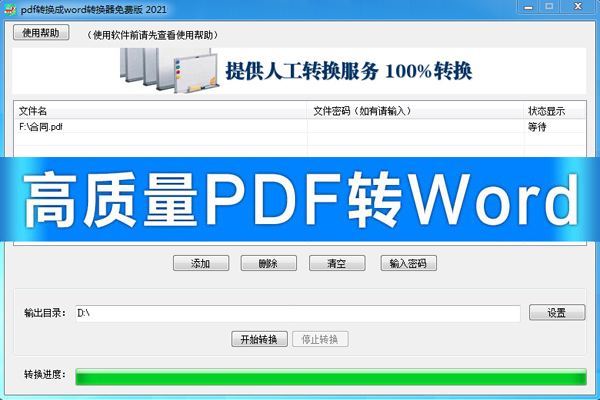Click the green conversion progress bar
This screenshot has width=600, height=400.
(x=331, y=377)
